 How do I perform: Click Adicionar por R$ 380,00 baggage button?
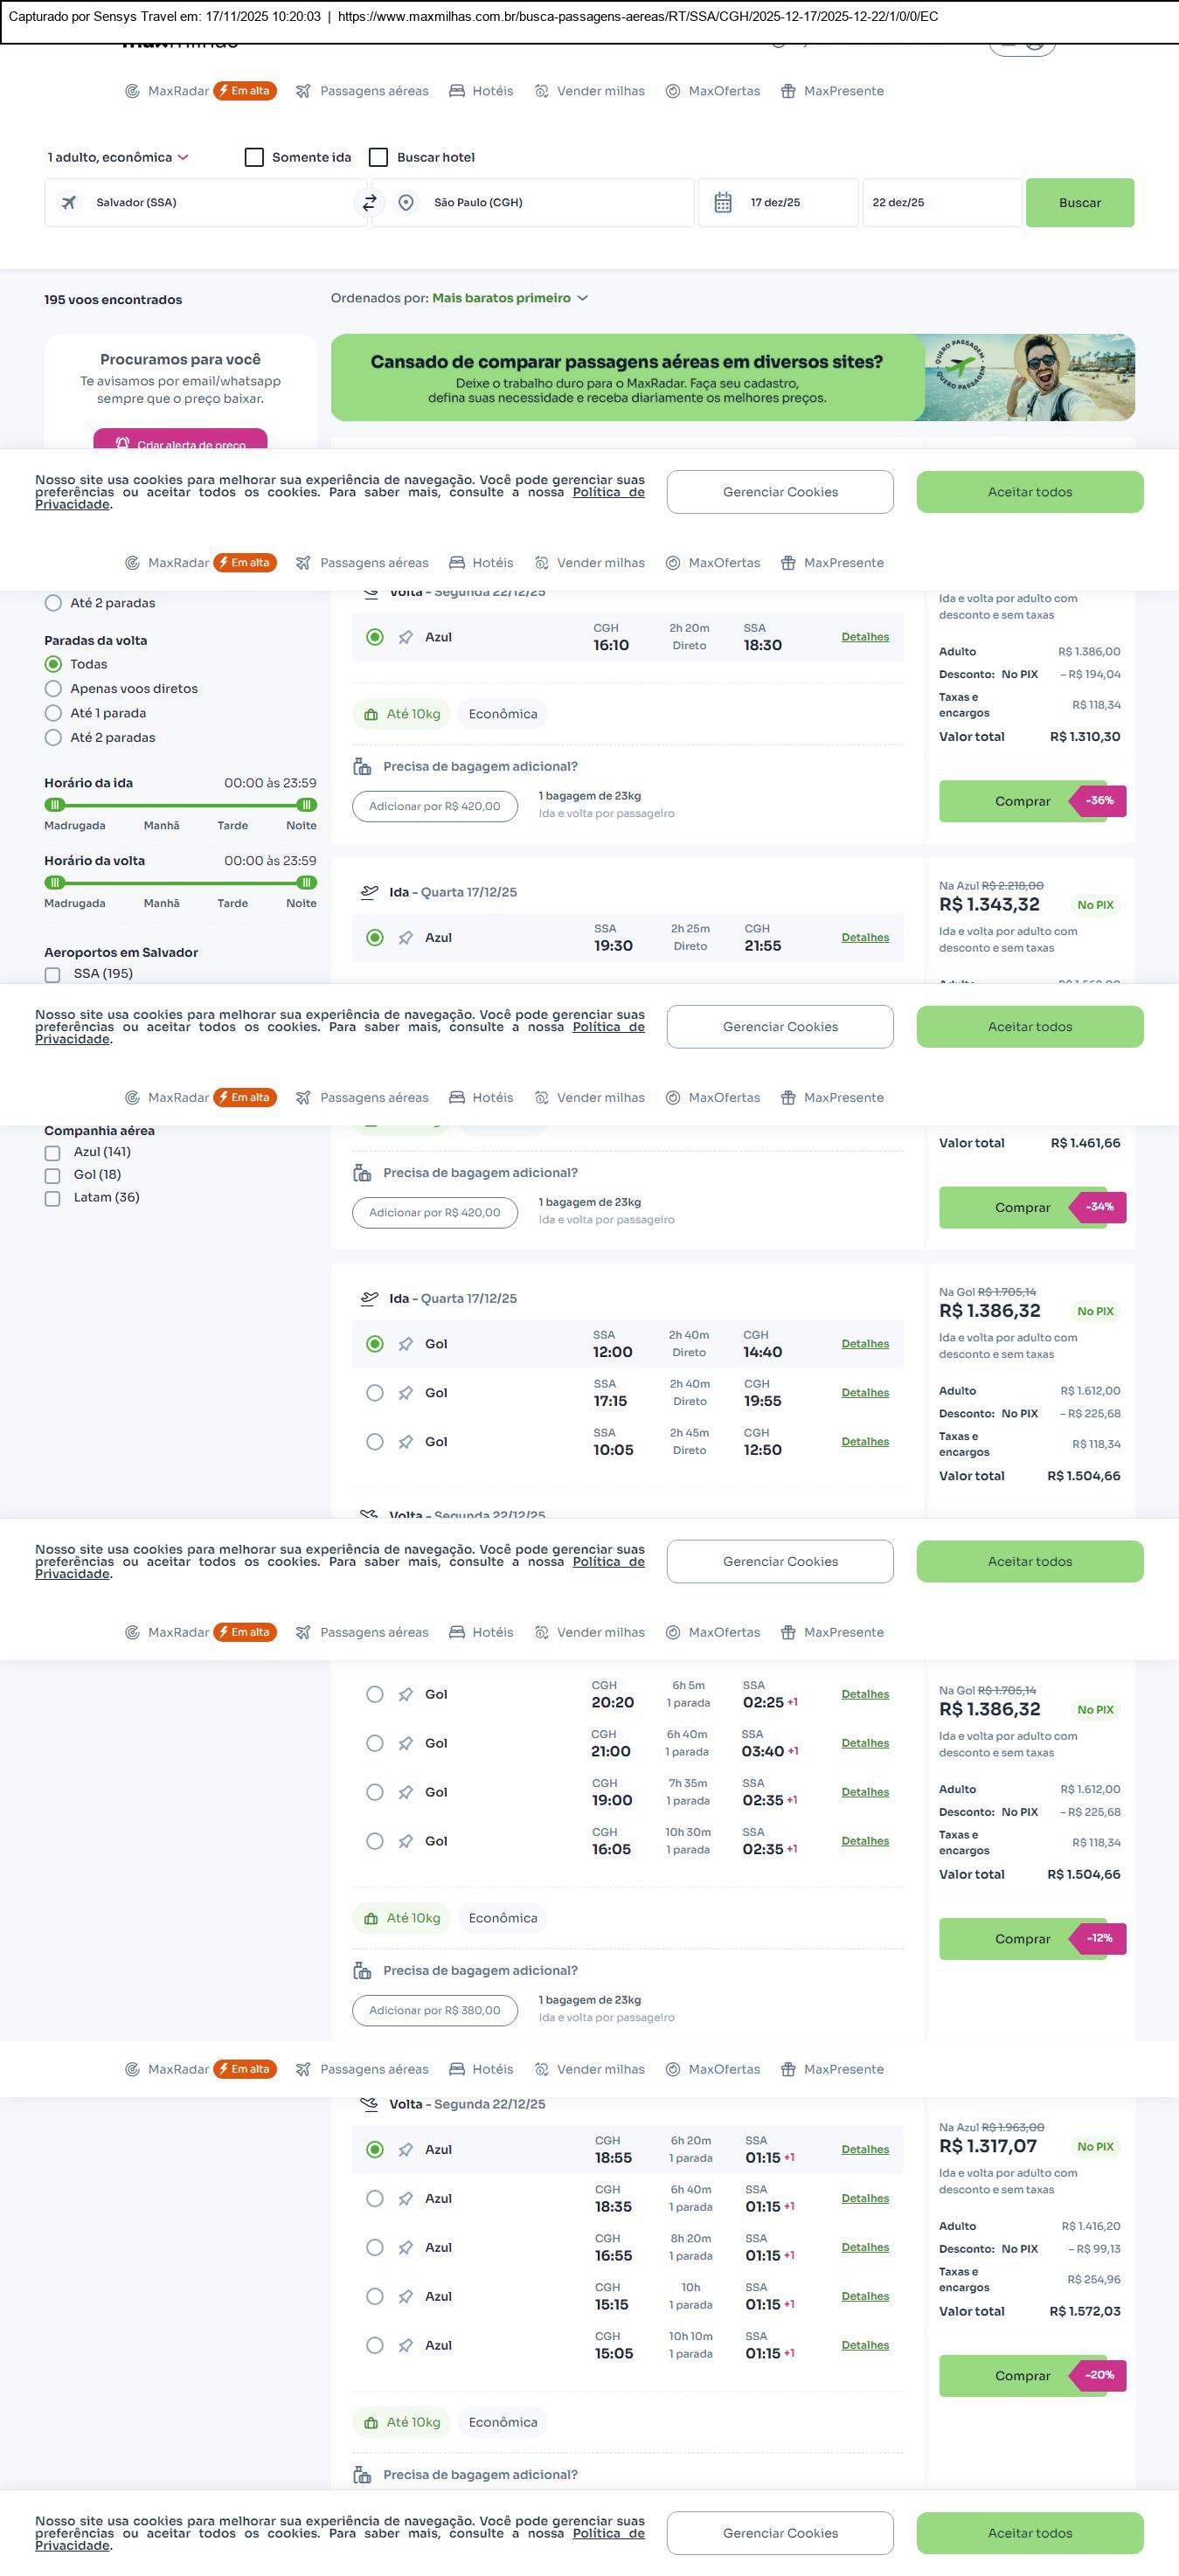pyautogui.click(x=435, y=2010)
